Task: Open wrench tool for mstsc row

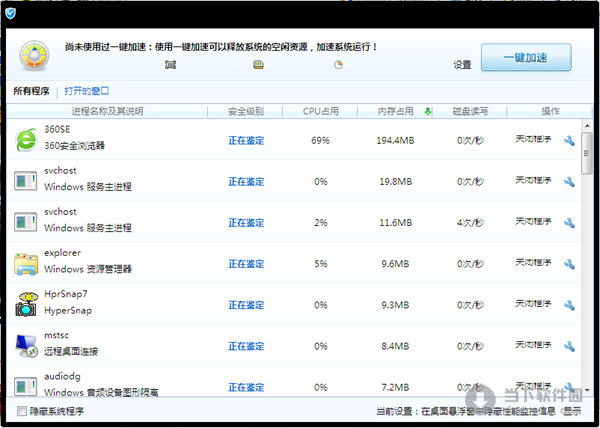Action: pos(569,347)
